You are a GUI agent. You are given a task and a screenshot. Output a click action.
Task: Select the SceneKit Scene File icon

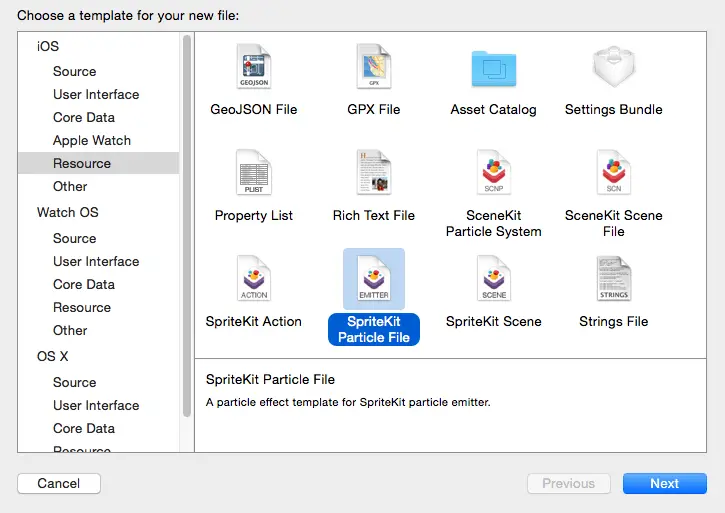613,173
